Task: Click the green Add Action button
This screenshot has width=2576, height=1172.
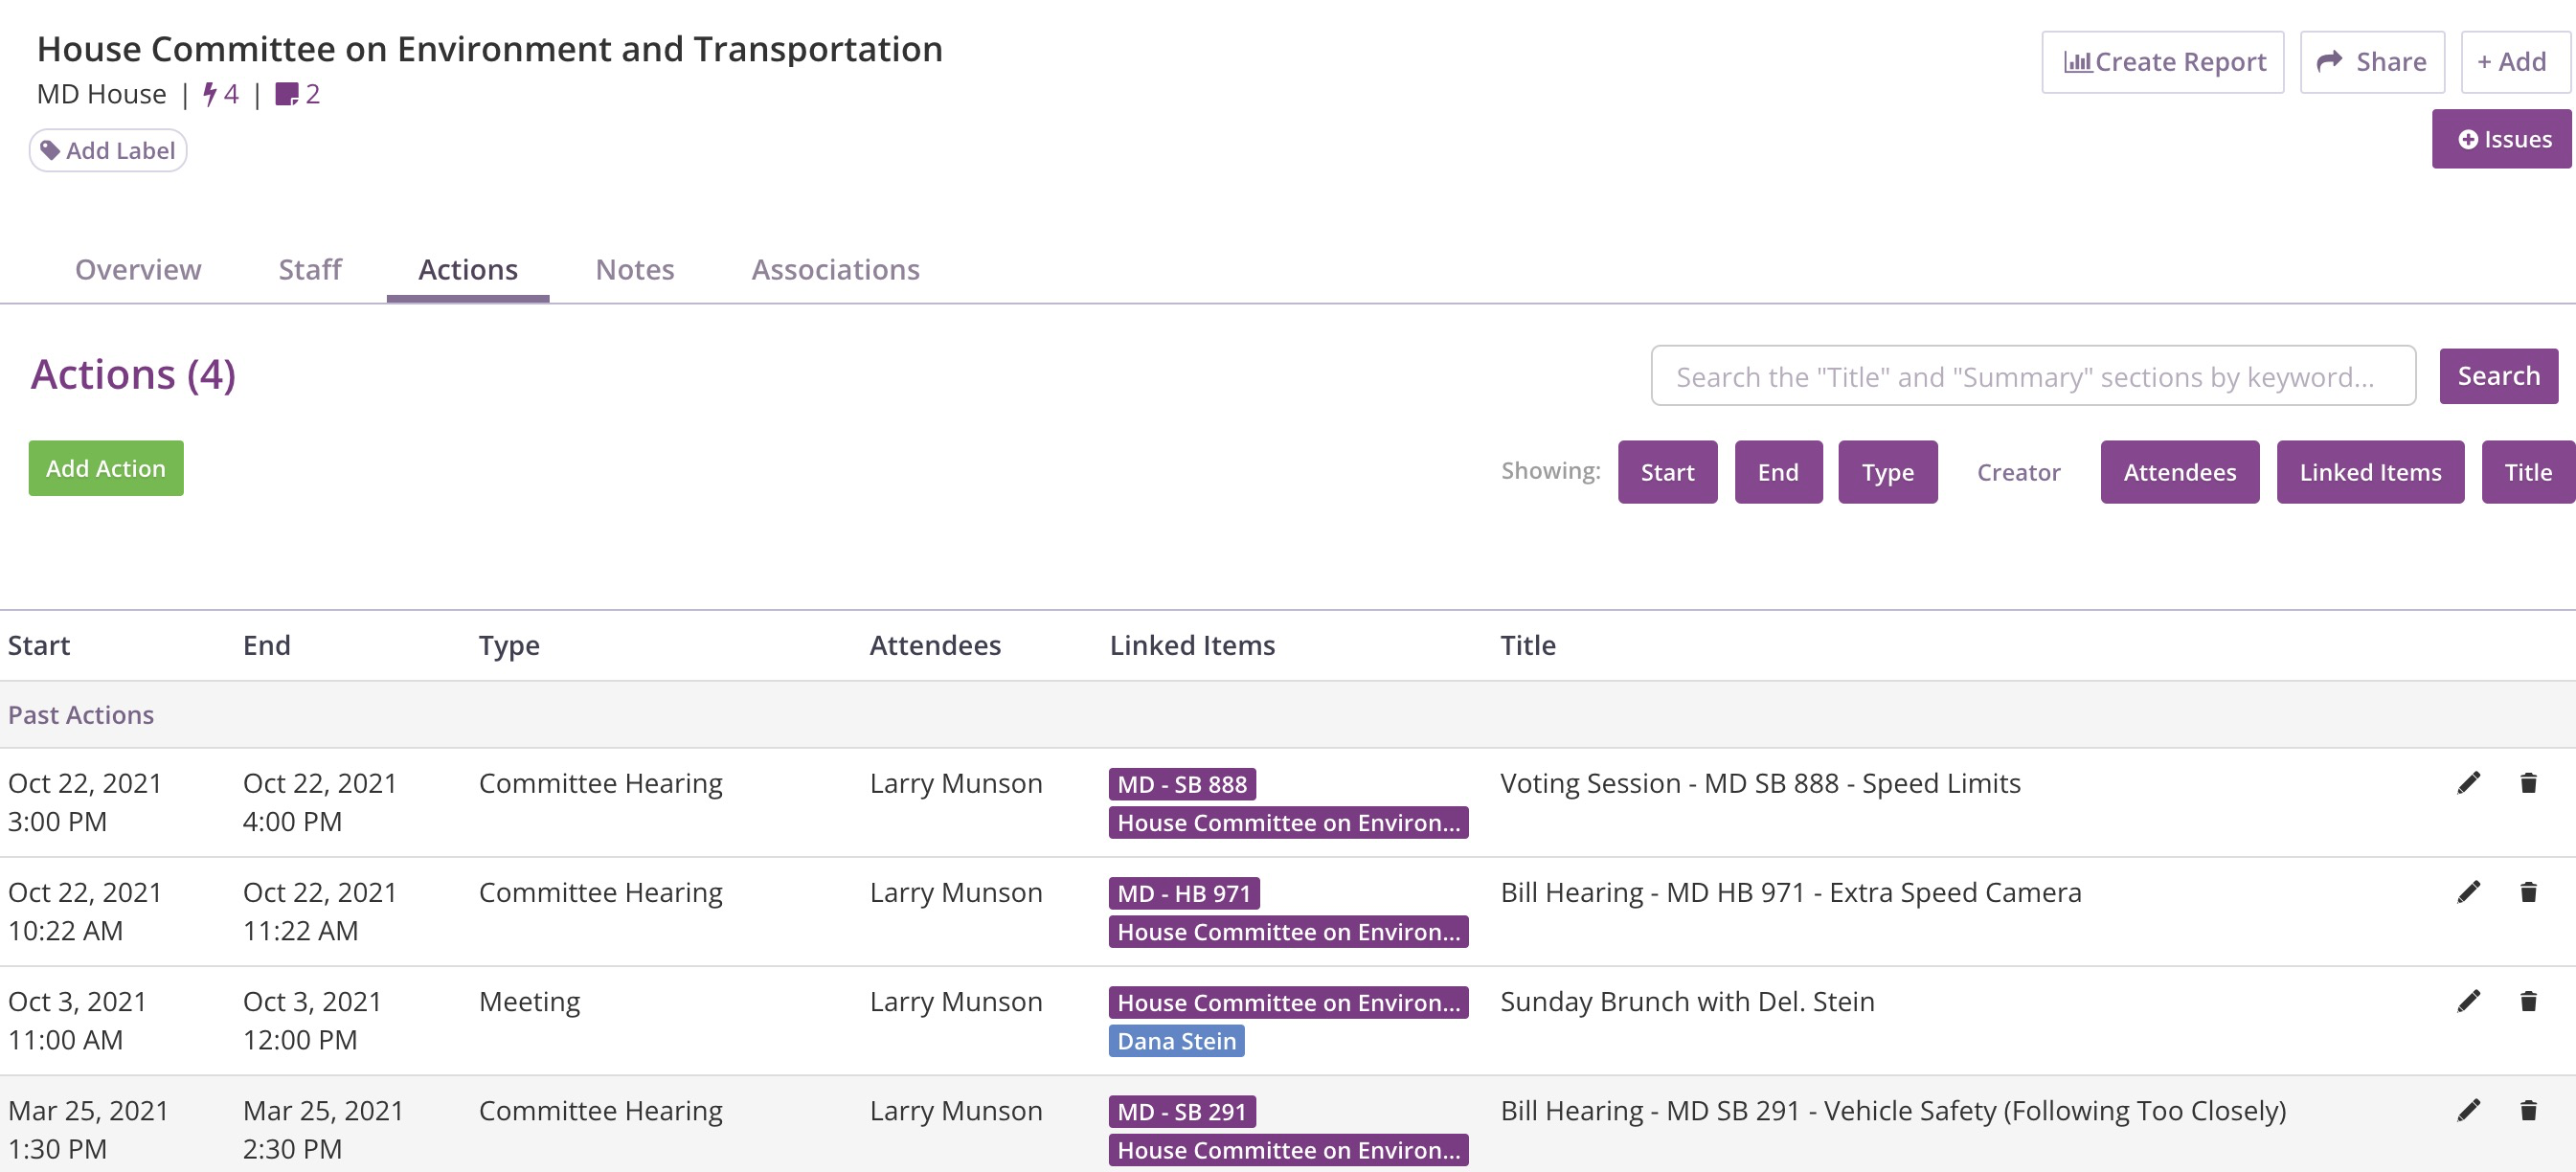Action: coord(106,468)
